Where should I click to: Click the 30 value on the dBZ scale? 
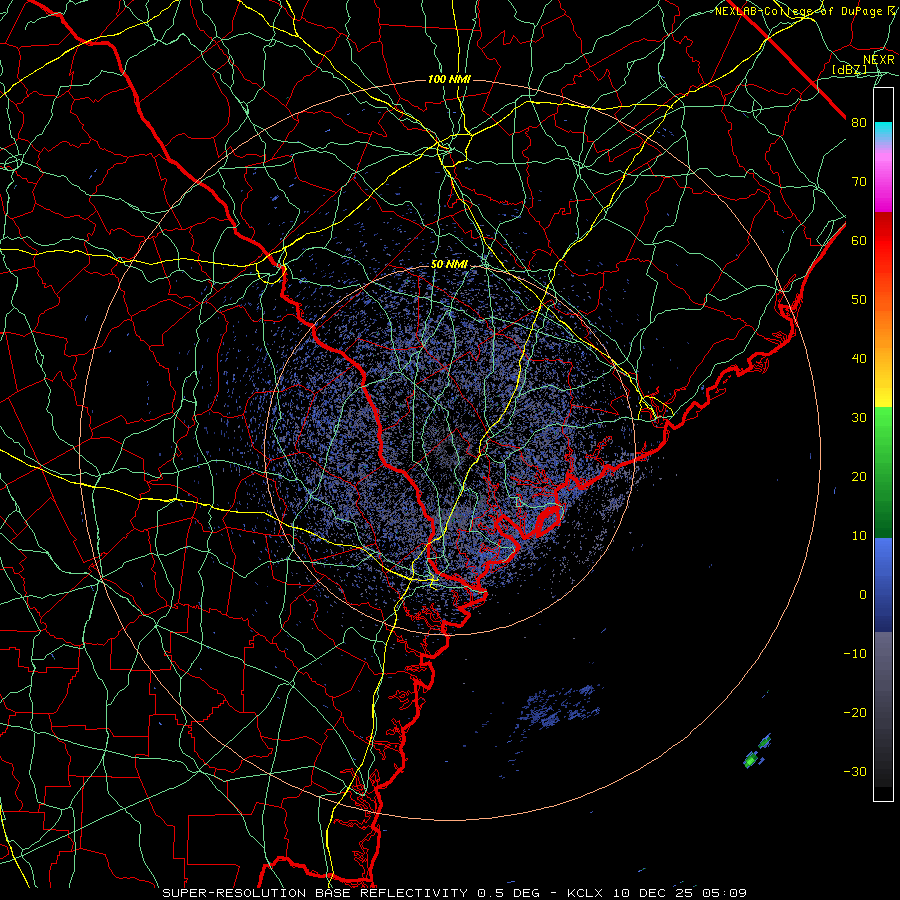tap(859, 417)
